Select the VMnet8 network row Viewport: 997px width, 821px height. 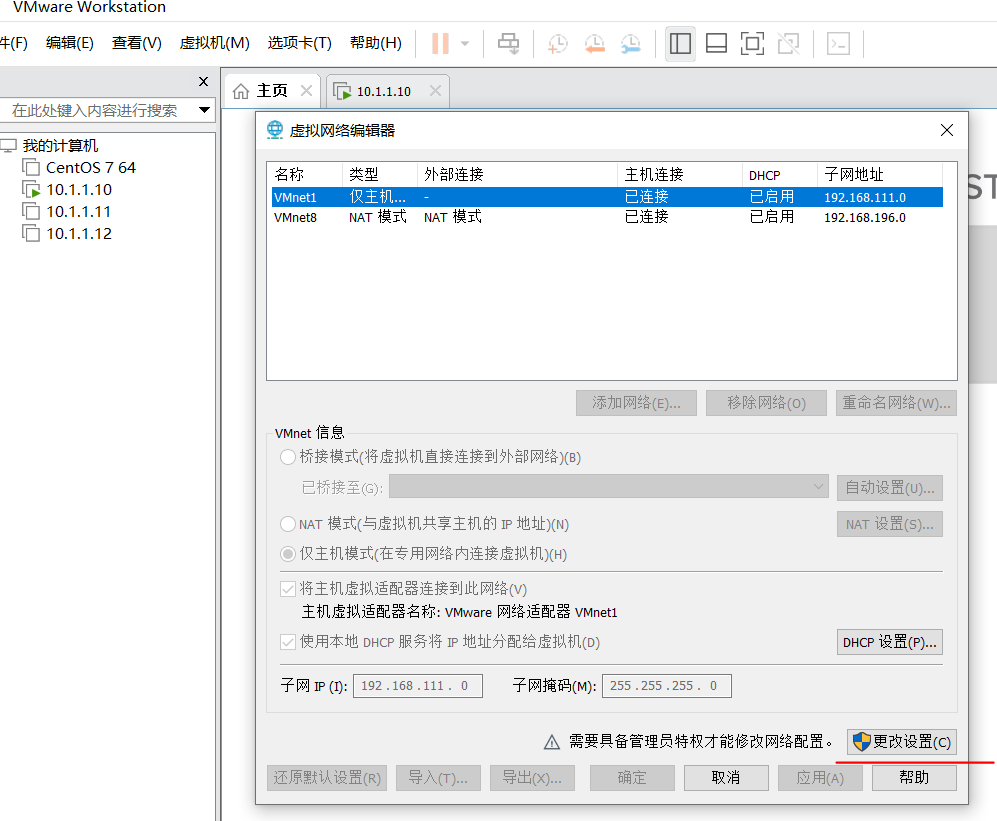click(x=607, y=217)
